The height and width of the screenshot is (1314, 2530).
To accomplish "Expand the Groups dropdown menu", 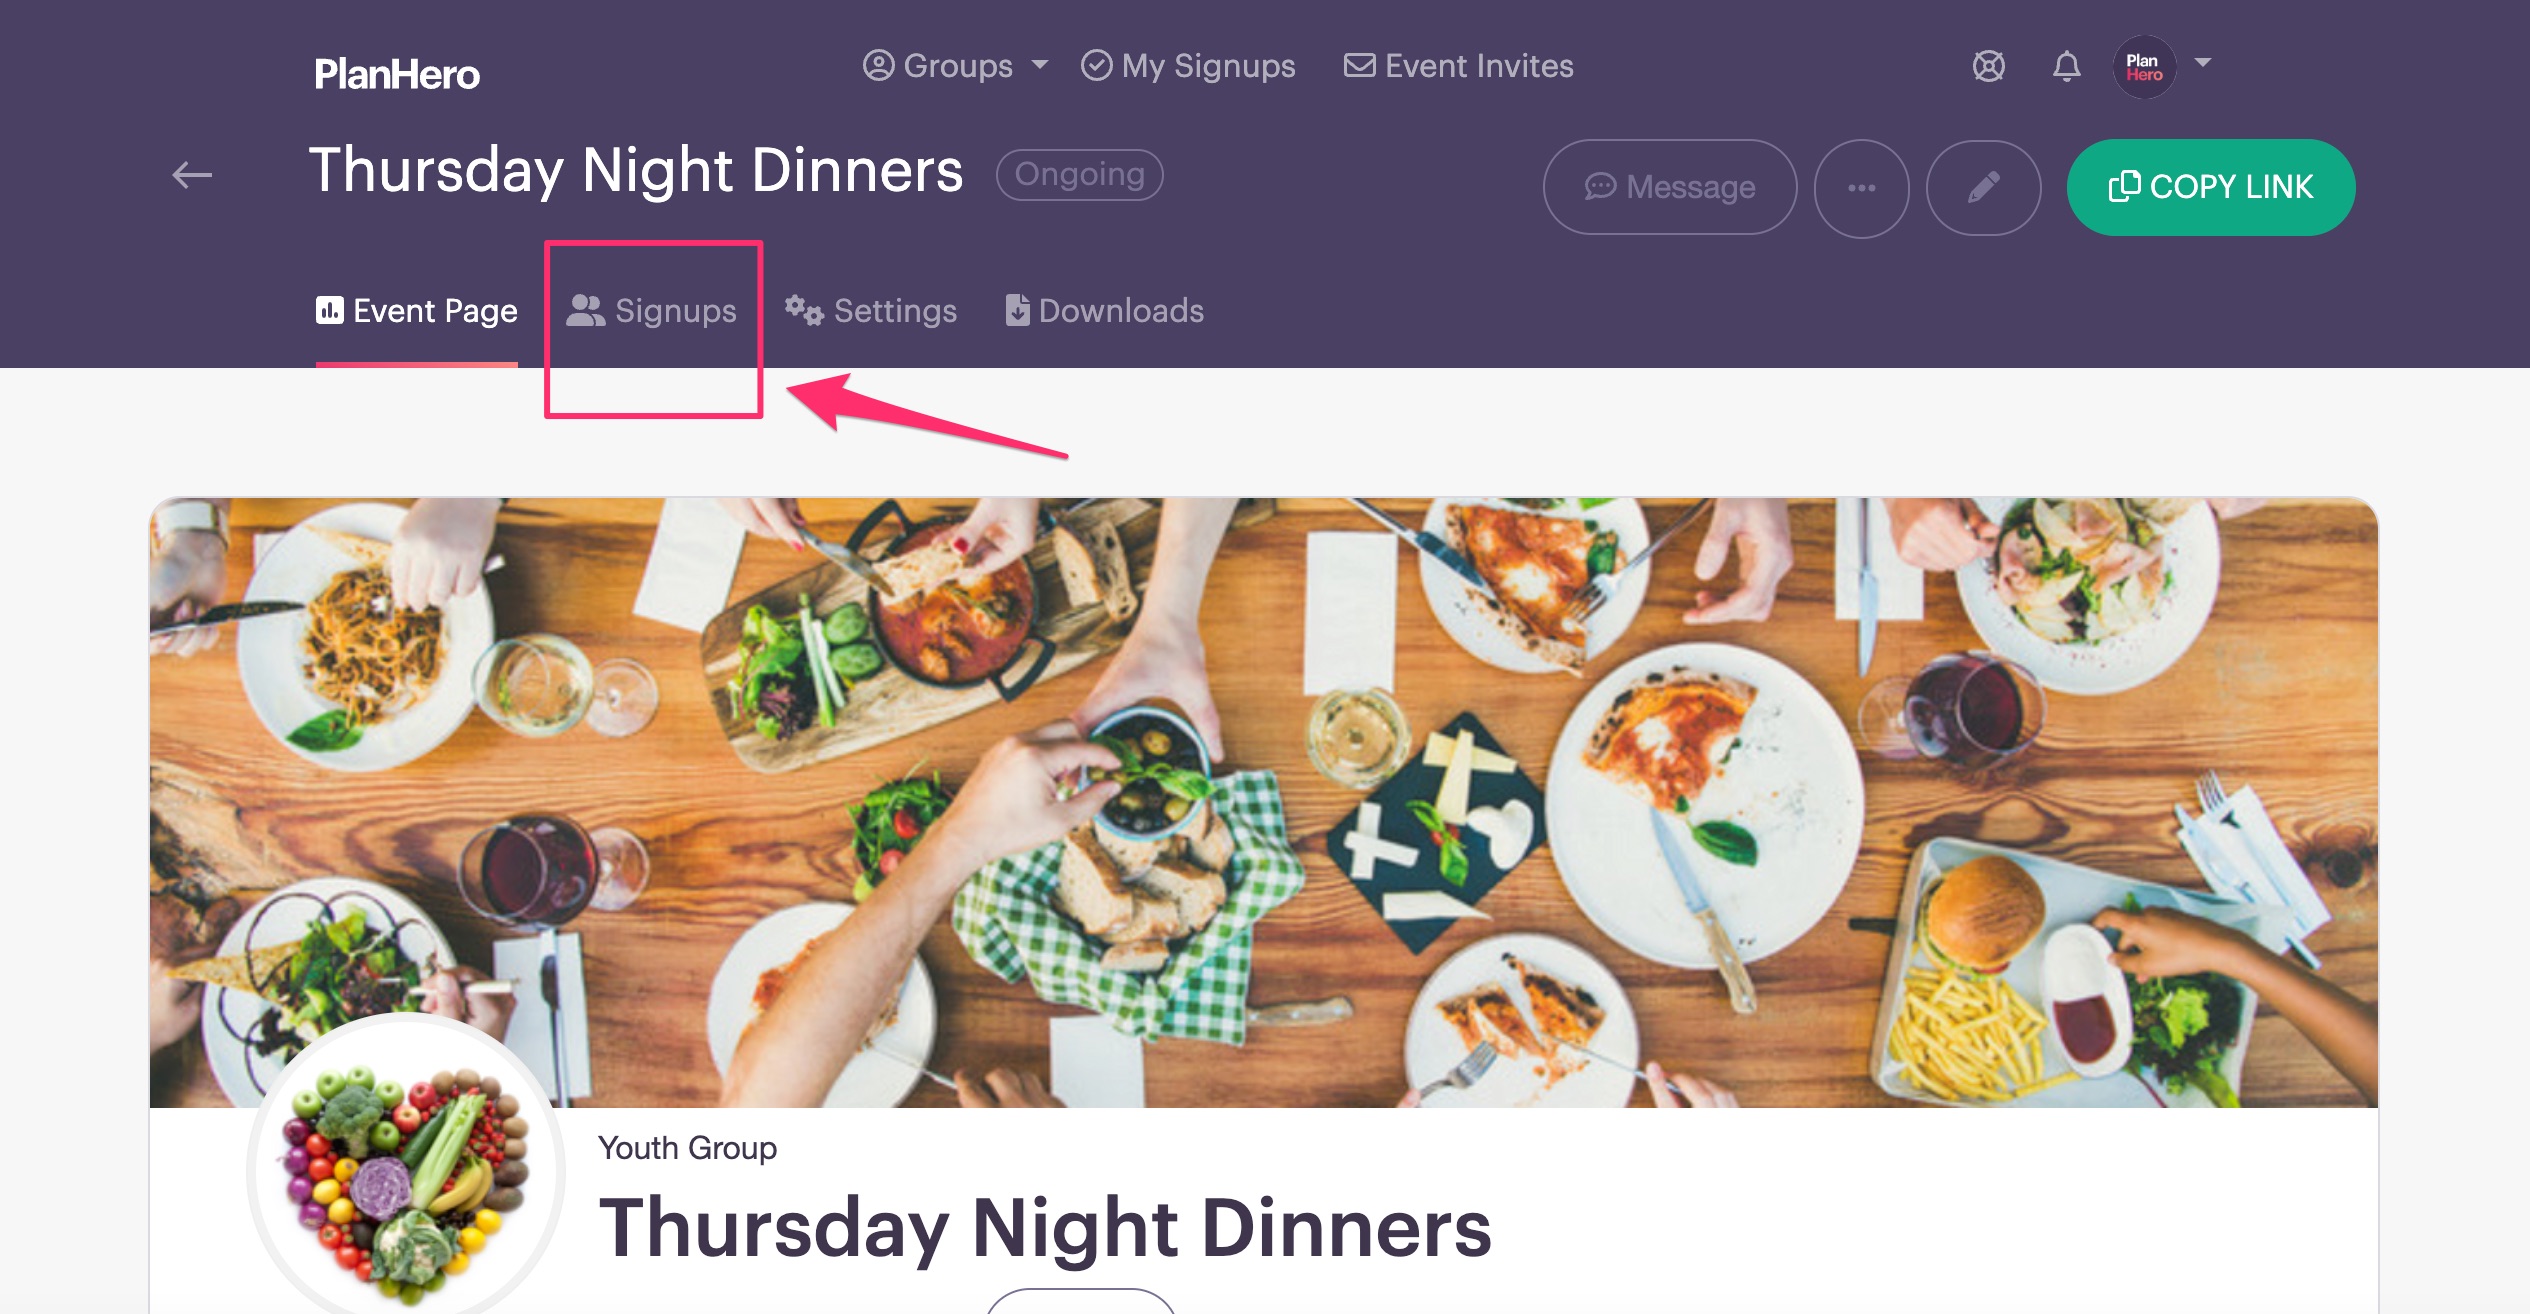I will [956, 66].
